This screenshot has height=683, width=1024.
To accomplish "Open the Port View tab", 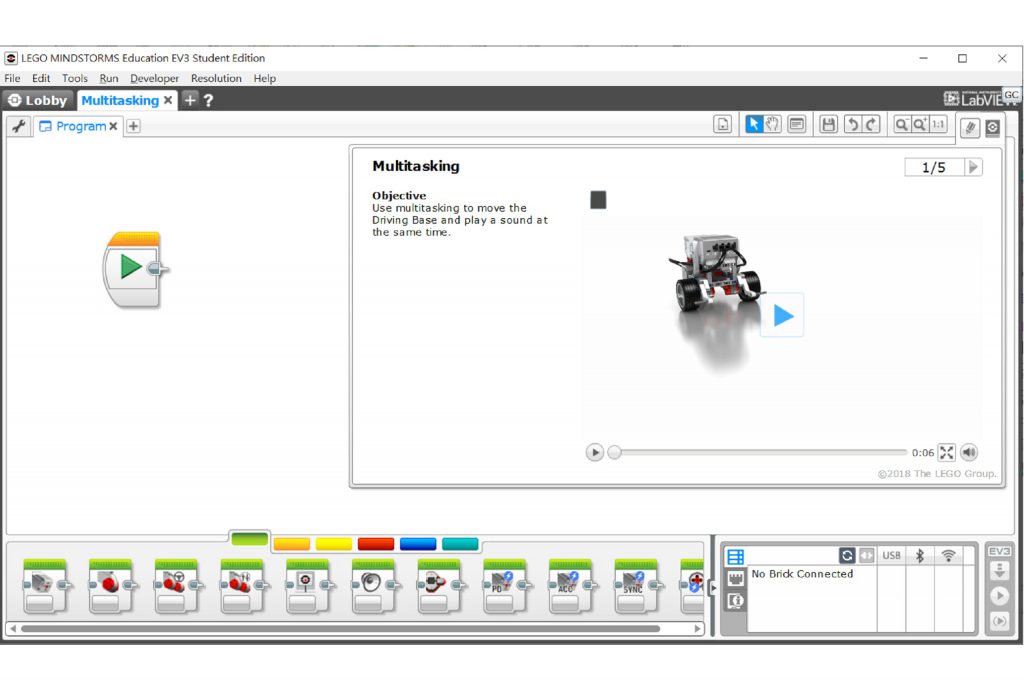I will [x=735, y=579].
